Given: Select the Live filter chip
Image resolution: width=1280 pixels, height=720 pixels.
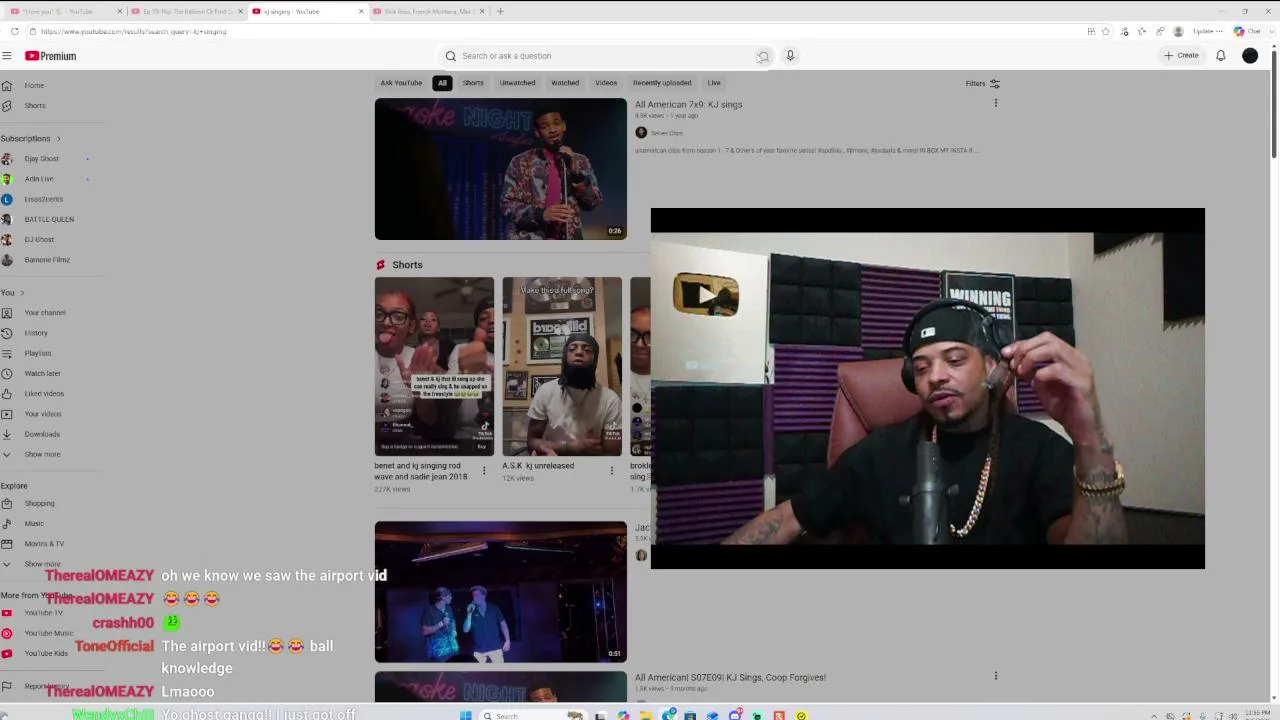Looking at the screenshot, I should (x=714, y=83).
